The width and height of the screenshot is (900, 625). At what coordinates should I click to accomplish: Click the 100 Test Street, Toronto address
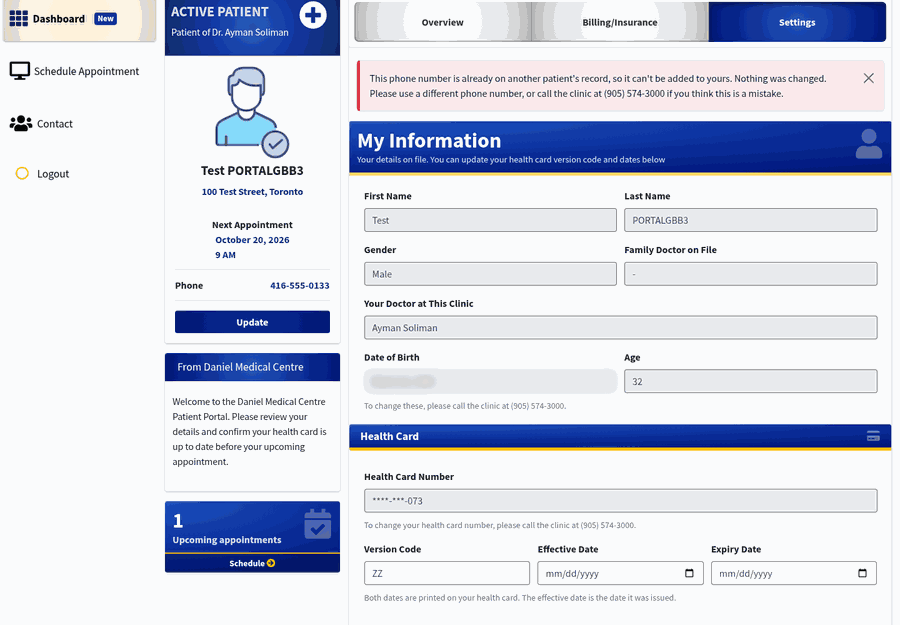coord(252,192)
